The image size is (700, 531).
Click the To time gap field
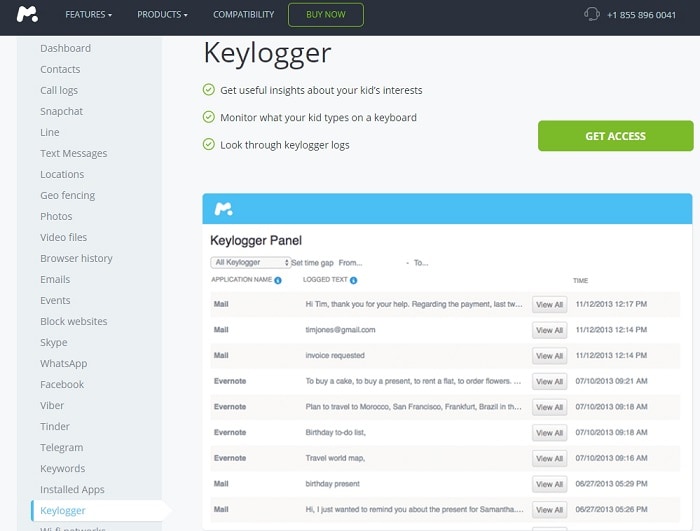click(420, 263)
